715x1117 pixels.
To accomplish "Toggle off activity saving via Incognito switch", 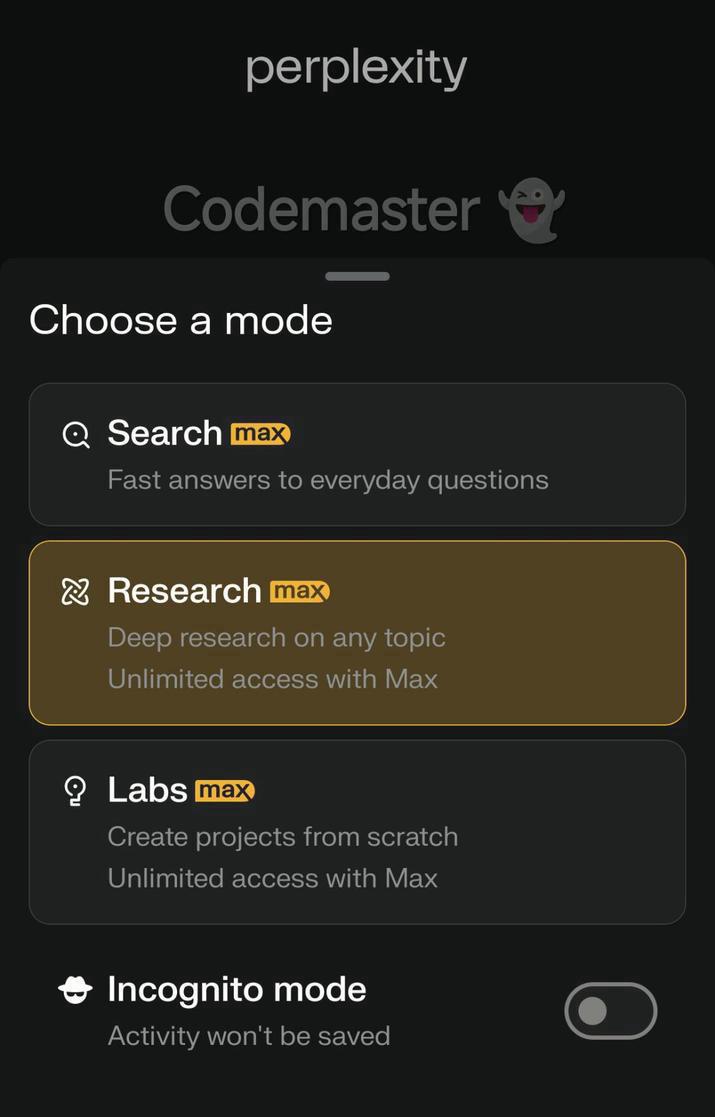I will (x=610, y=1011).
